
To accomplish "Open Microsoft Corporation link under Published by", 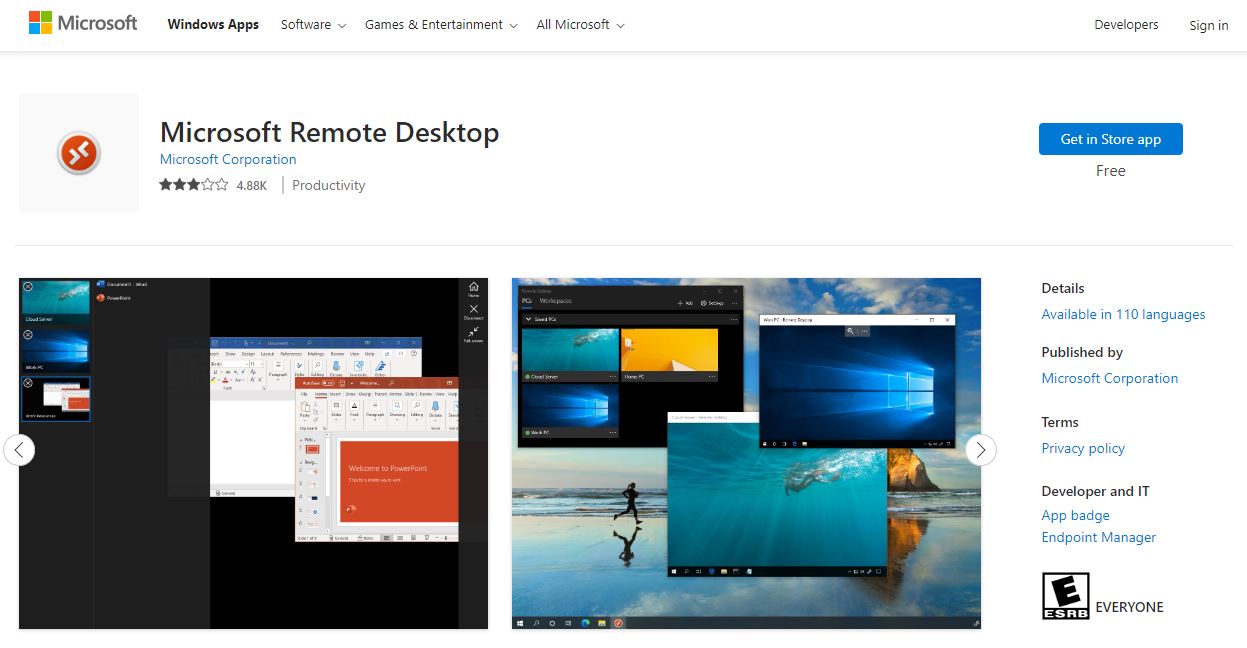I will click(1109, 378).
